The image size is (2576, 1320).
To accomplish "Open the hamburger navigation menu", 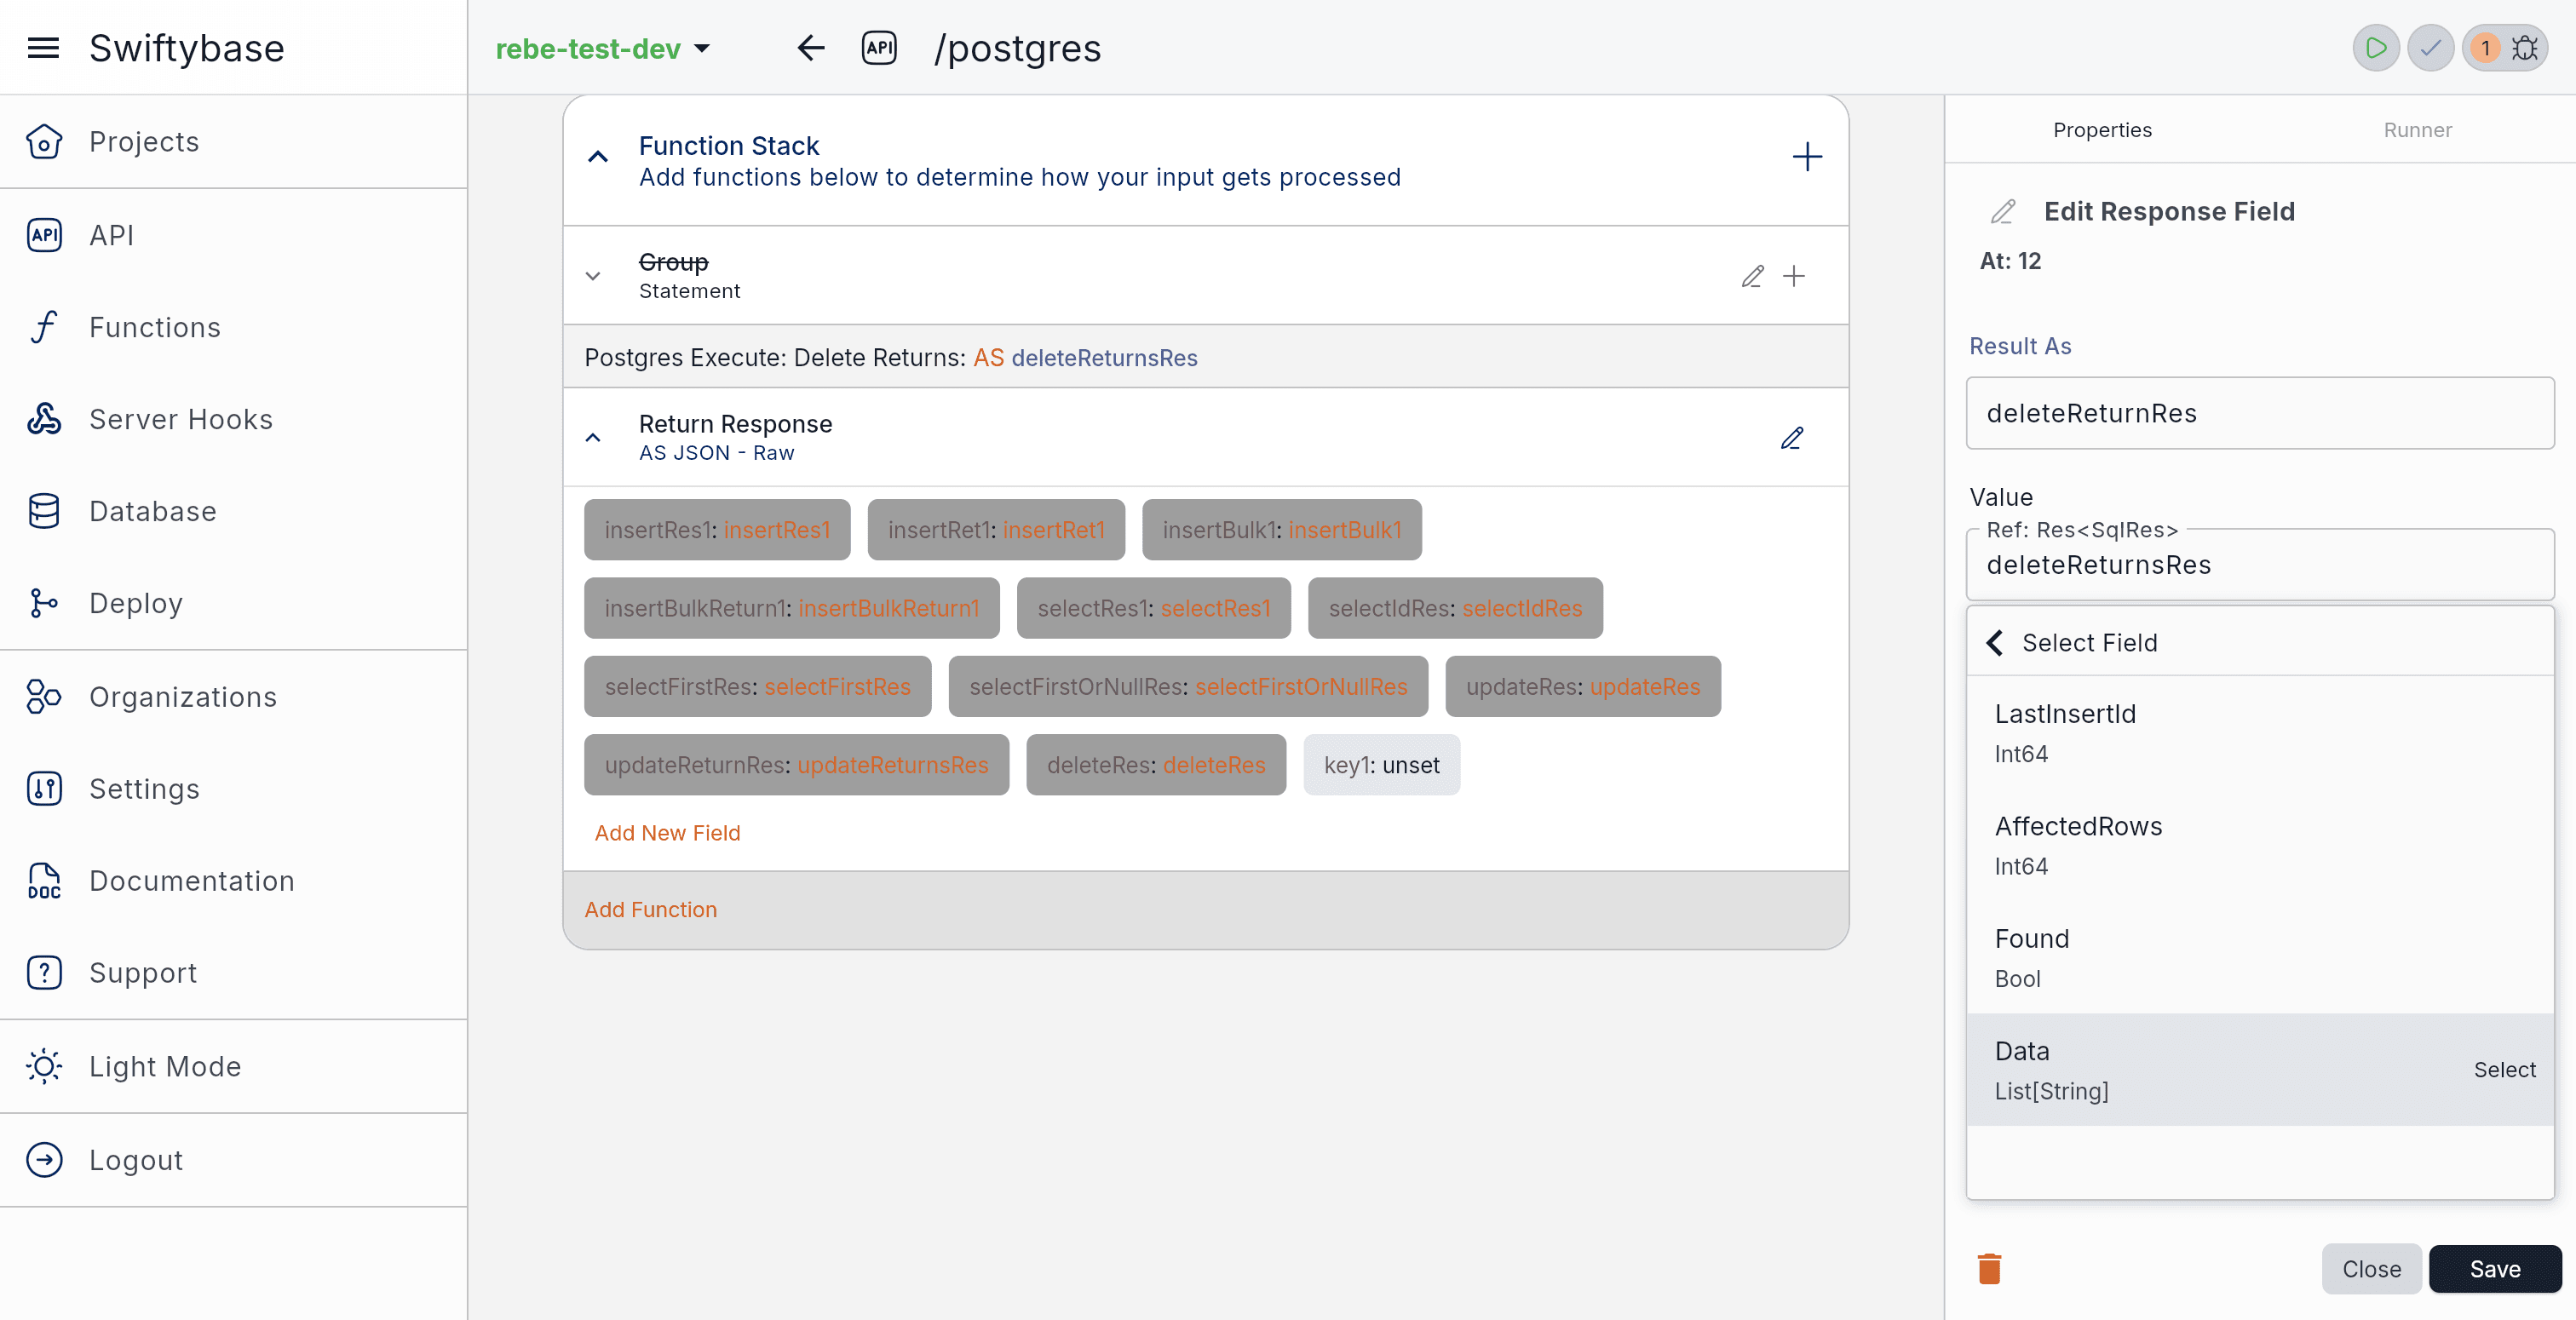I will pos(43,47).
